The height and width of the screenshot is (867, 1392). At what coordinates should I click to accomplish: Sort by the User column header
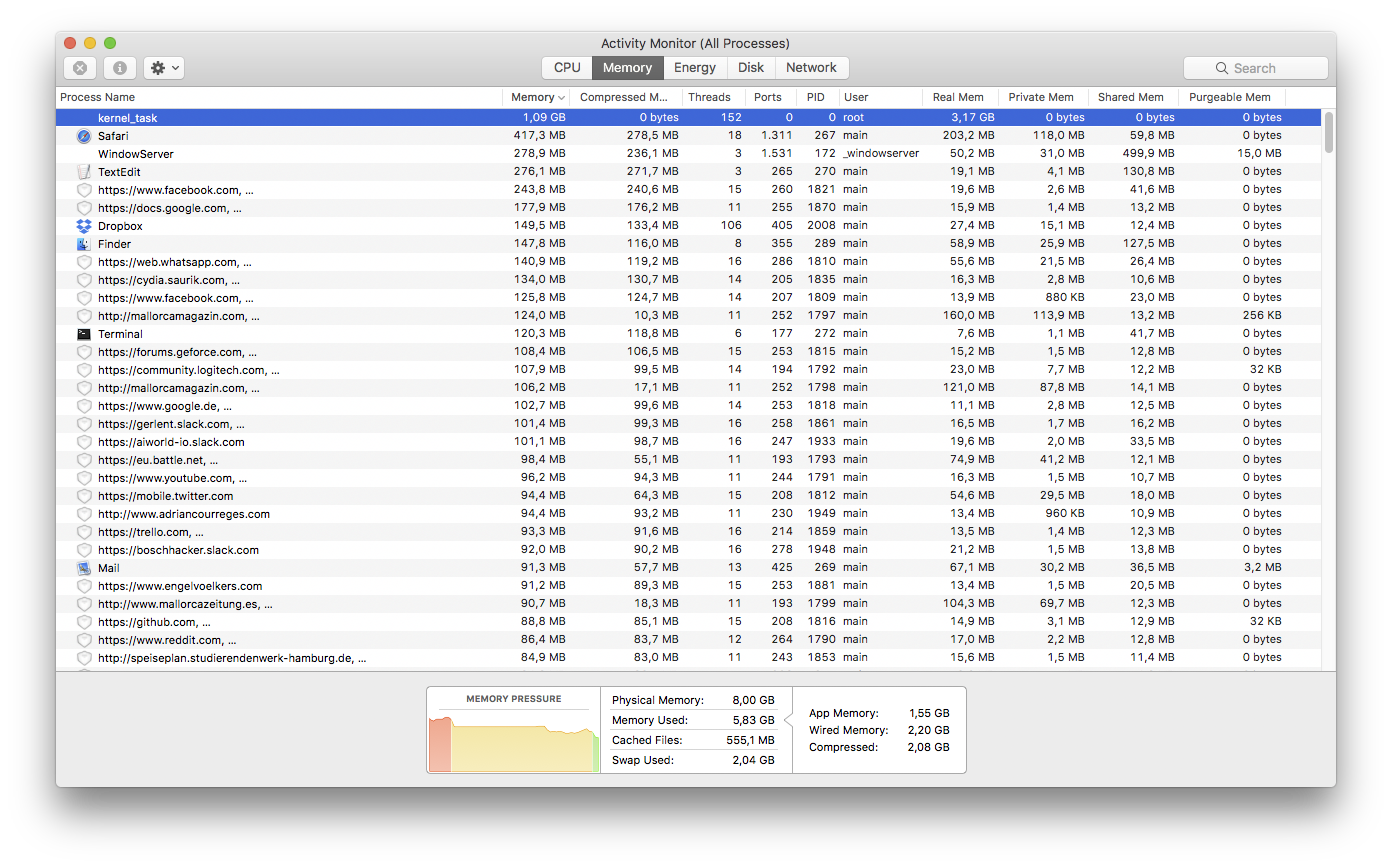click(880, 97)
